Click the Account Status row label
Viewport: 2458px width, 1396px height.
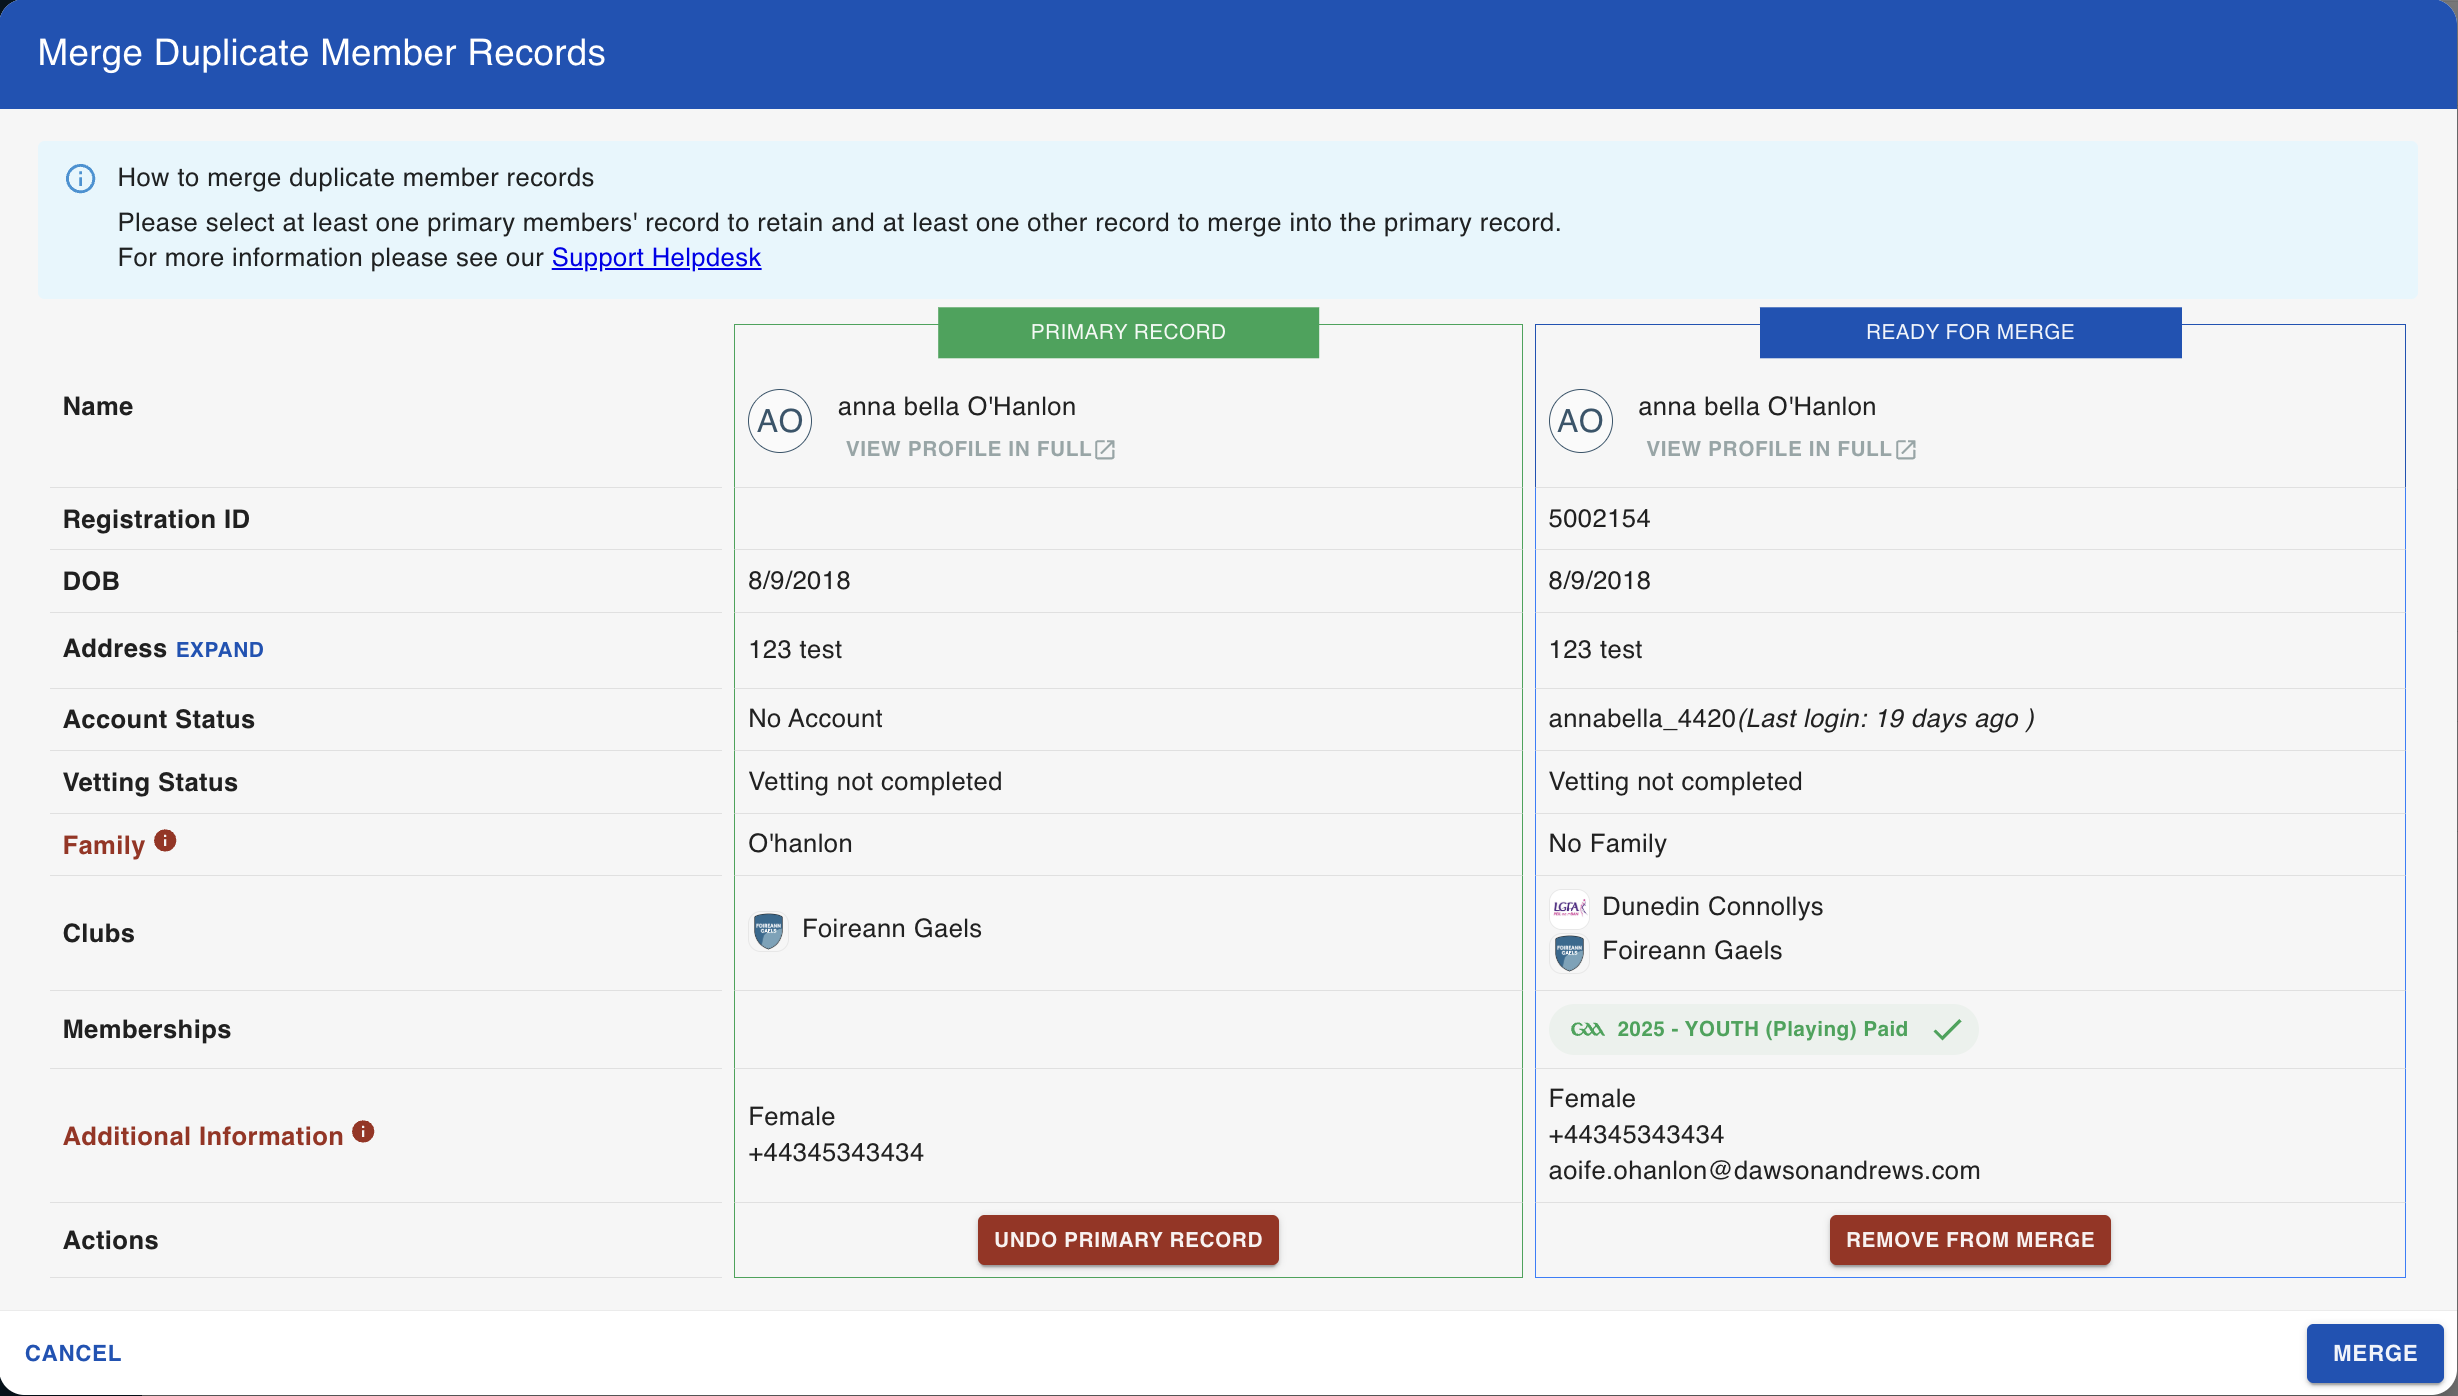click(x=159, y=720)
